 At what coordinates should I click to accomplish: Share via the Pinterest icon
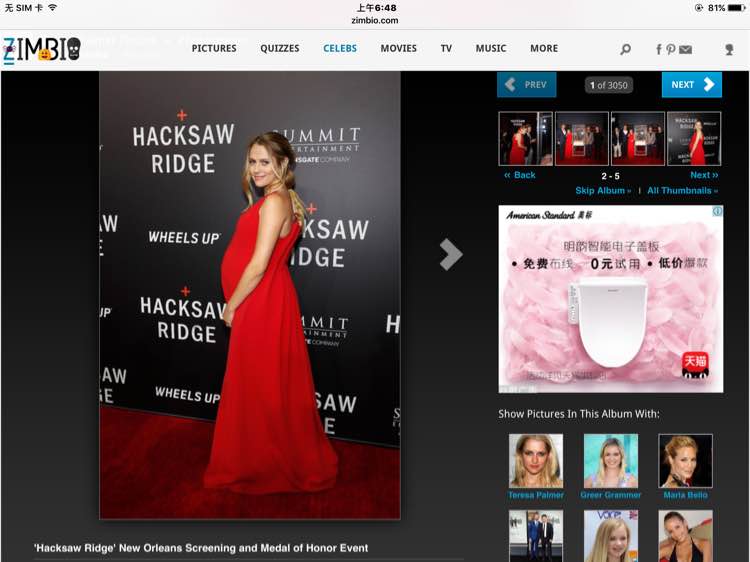point(671,49)
